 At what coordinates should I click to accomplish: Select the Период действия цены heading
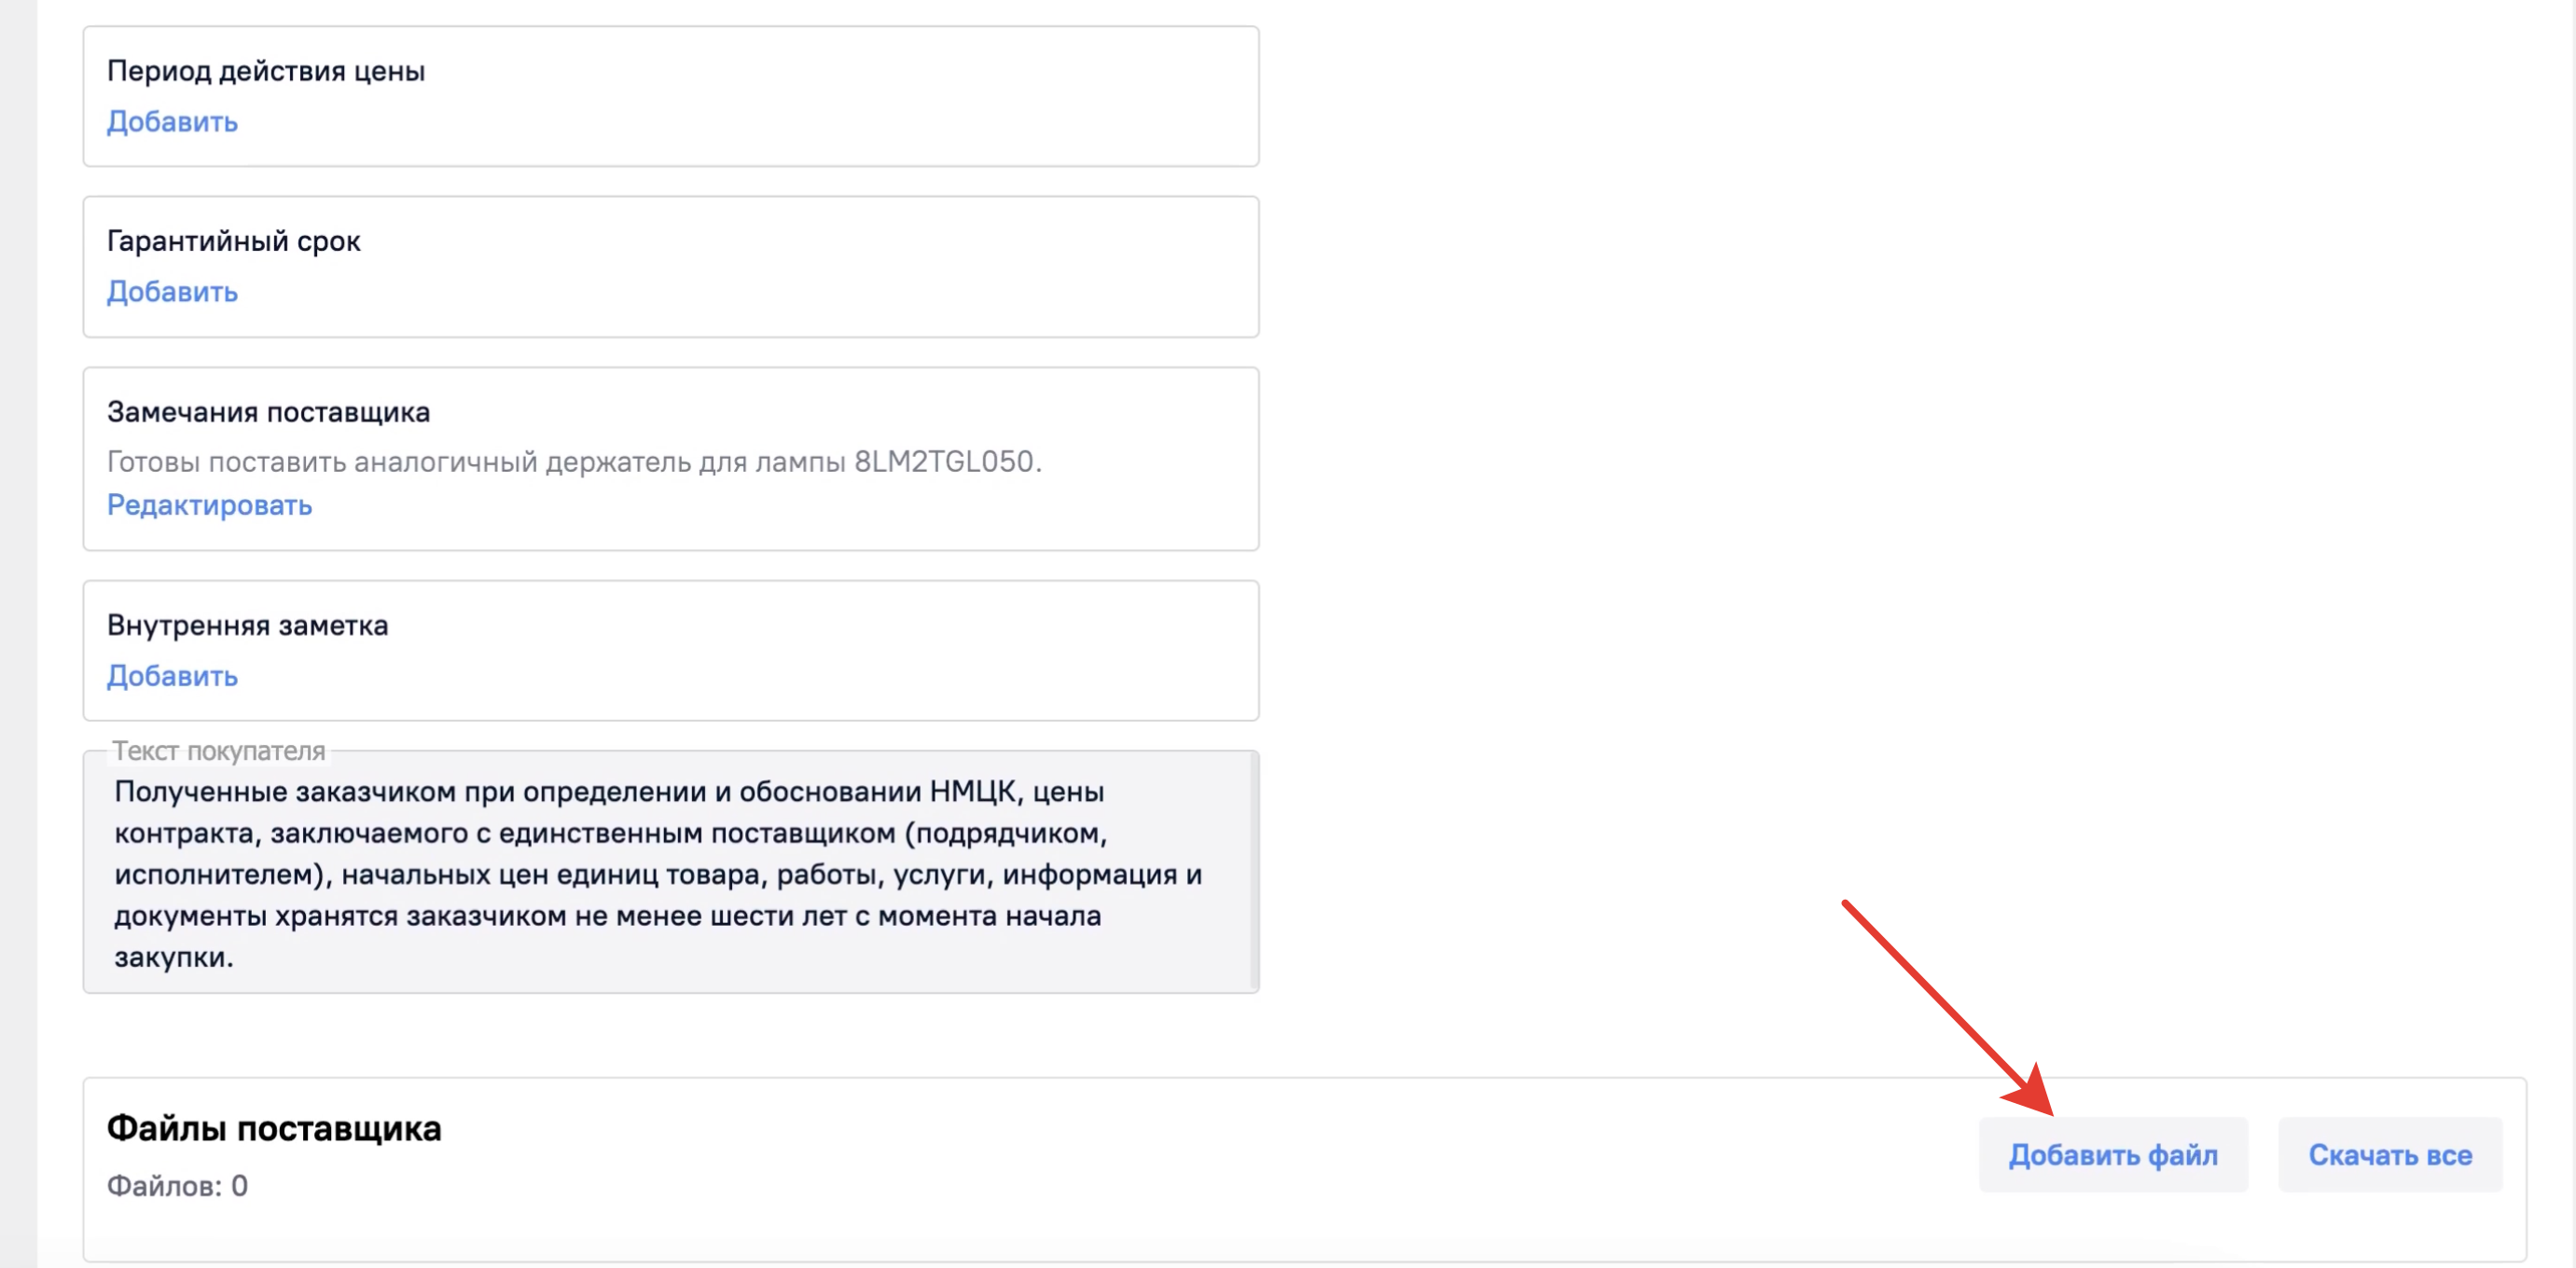click(266, 71)
